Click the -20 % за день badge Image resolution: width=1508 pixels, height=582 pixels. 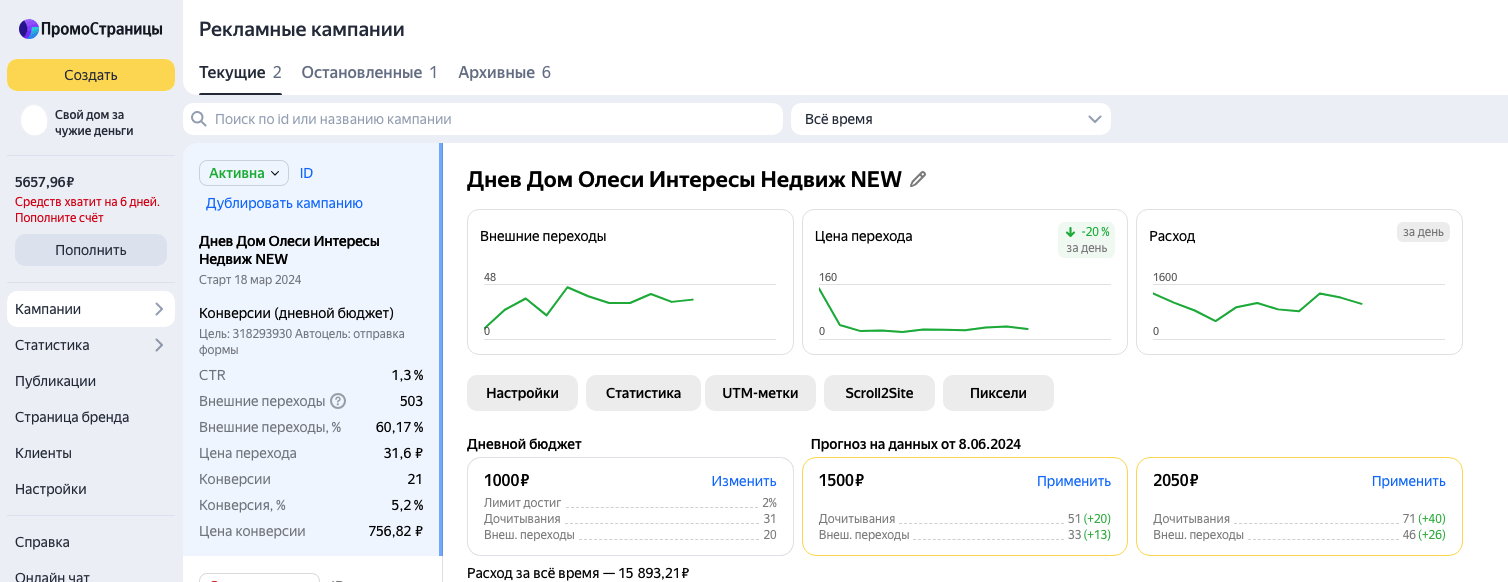coord(1086,240)
